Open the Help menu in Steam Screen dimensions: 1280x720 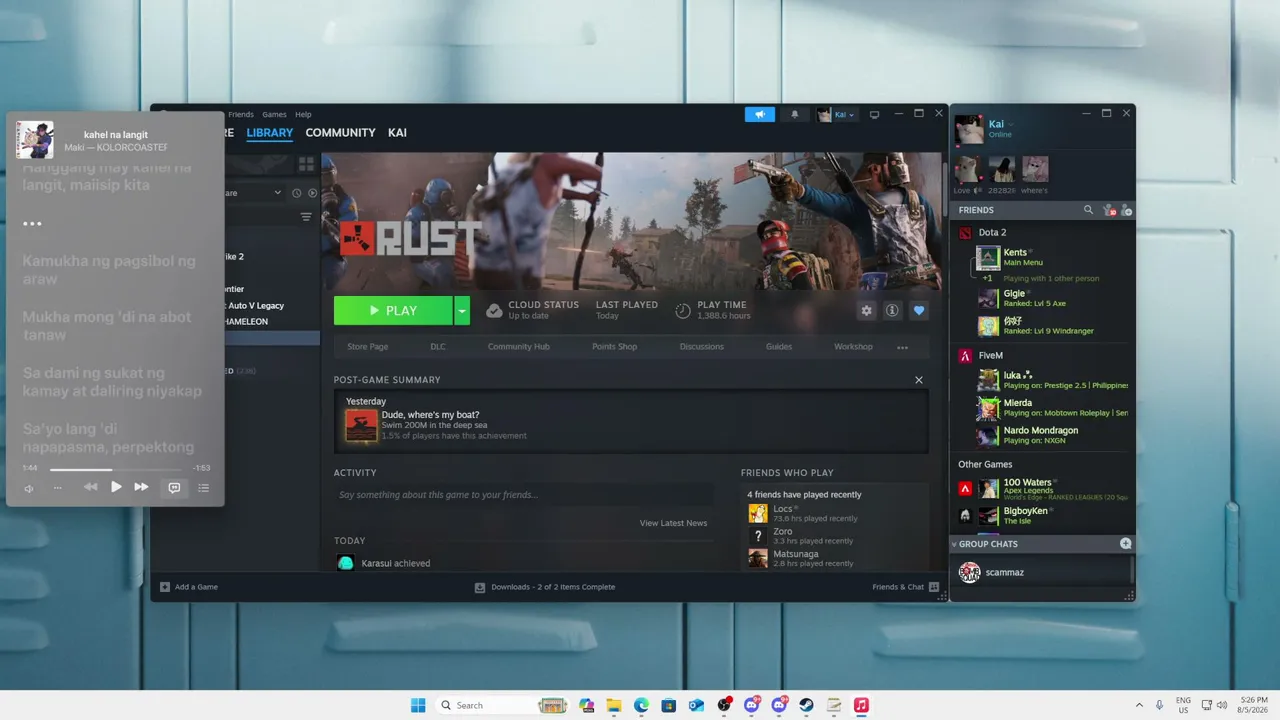click(303, 114)
